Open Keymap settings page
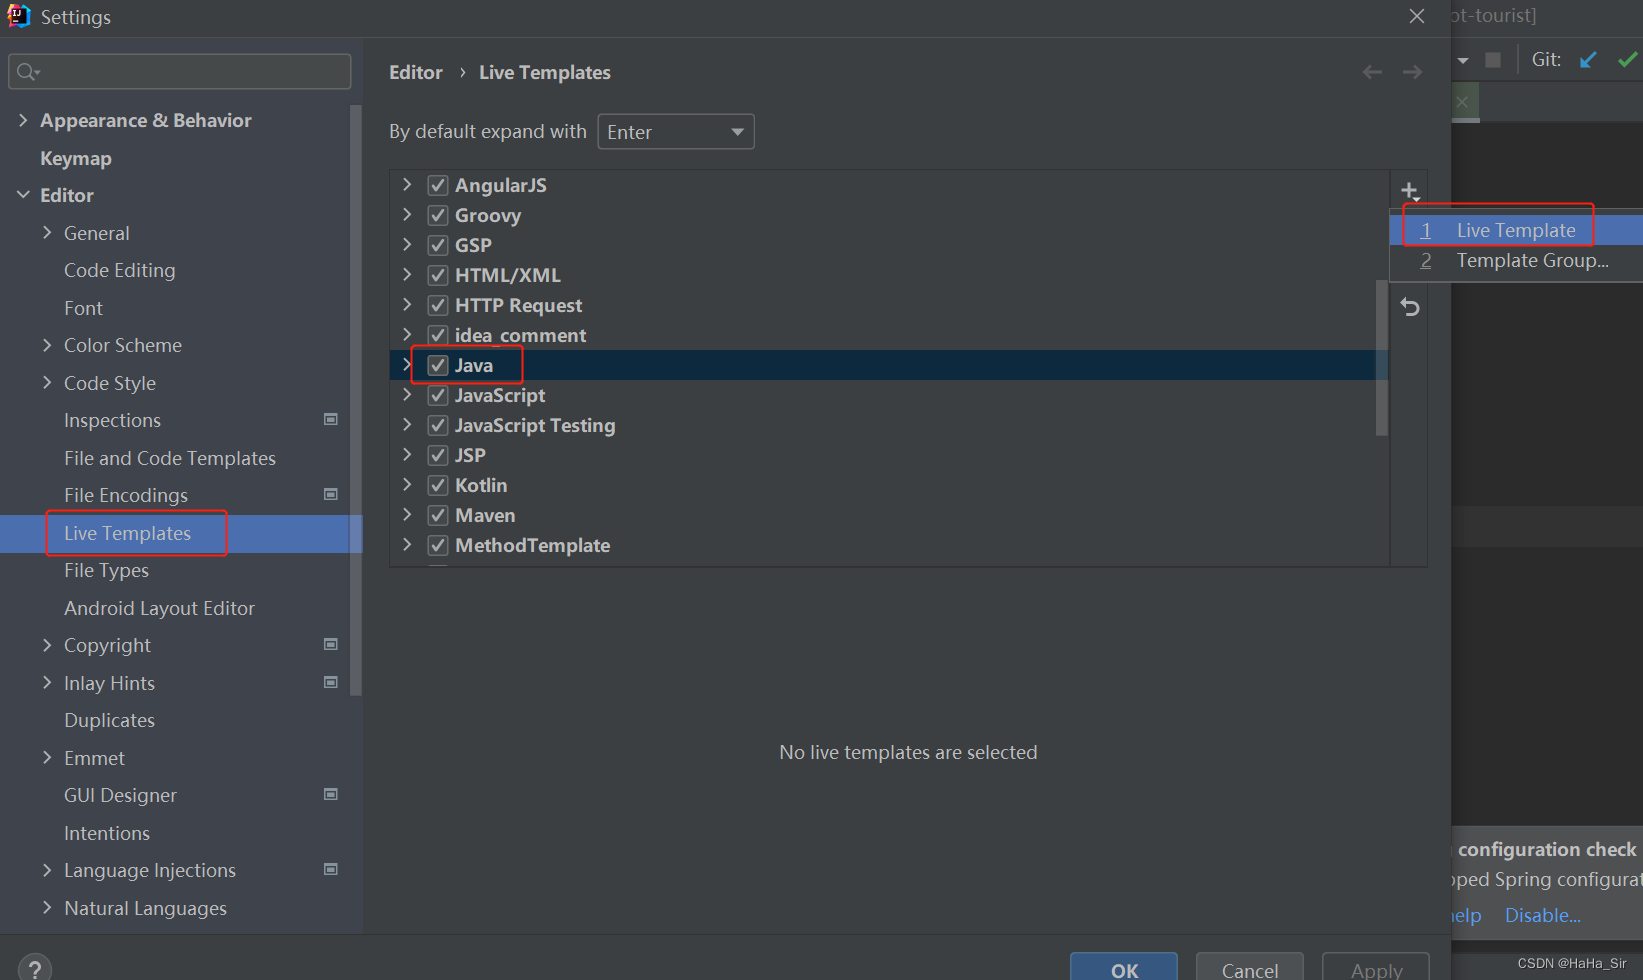This screenshot has height=980, width=1643. 76,158
